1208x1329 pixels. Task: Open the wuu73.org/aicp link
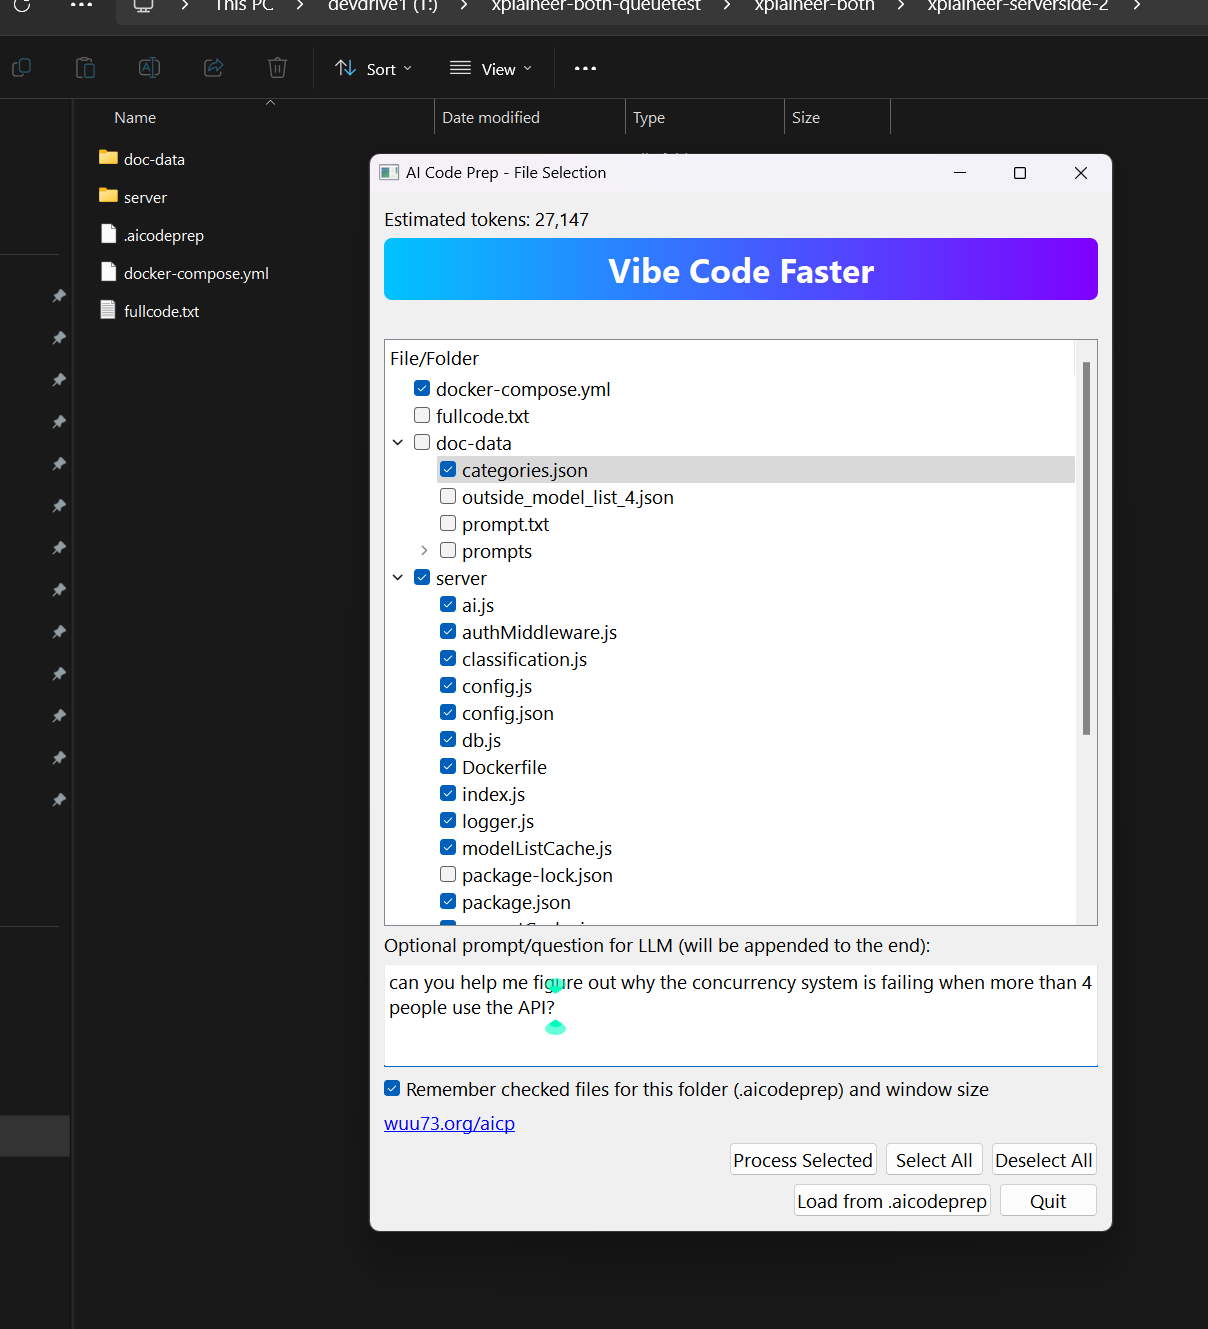[449, 1123]
